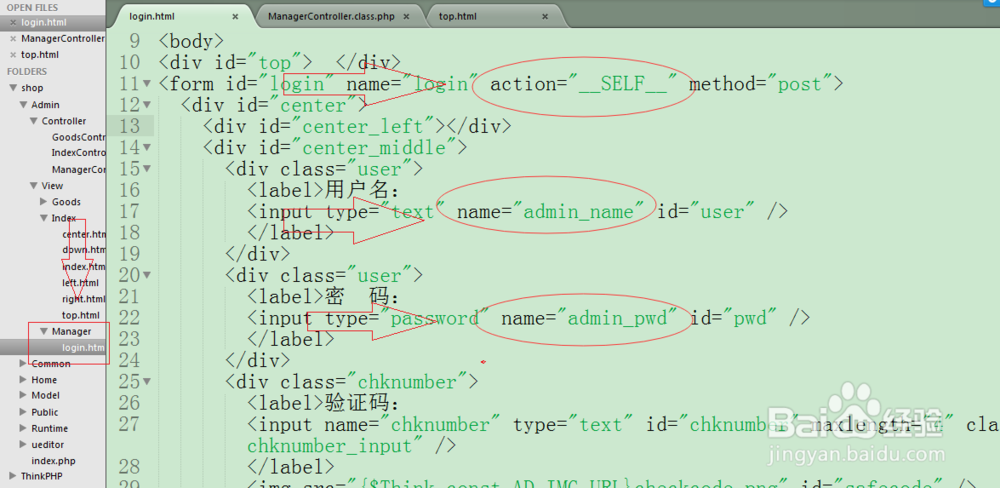Screen dimensions: 1000x488
Task: Click the div class="chknumber" line
Action: (351, 382)
